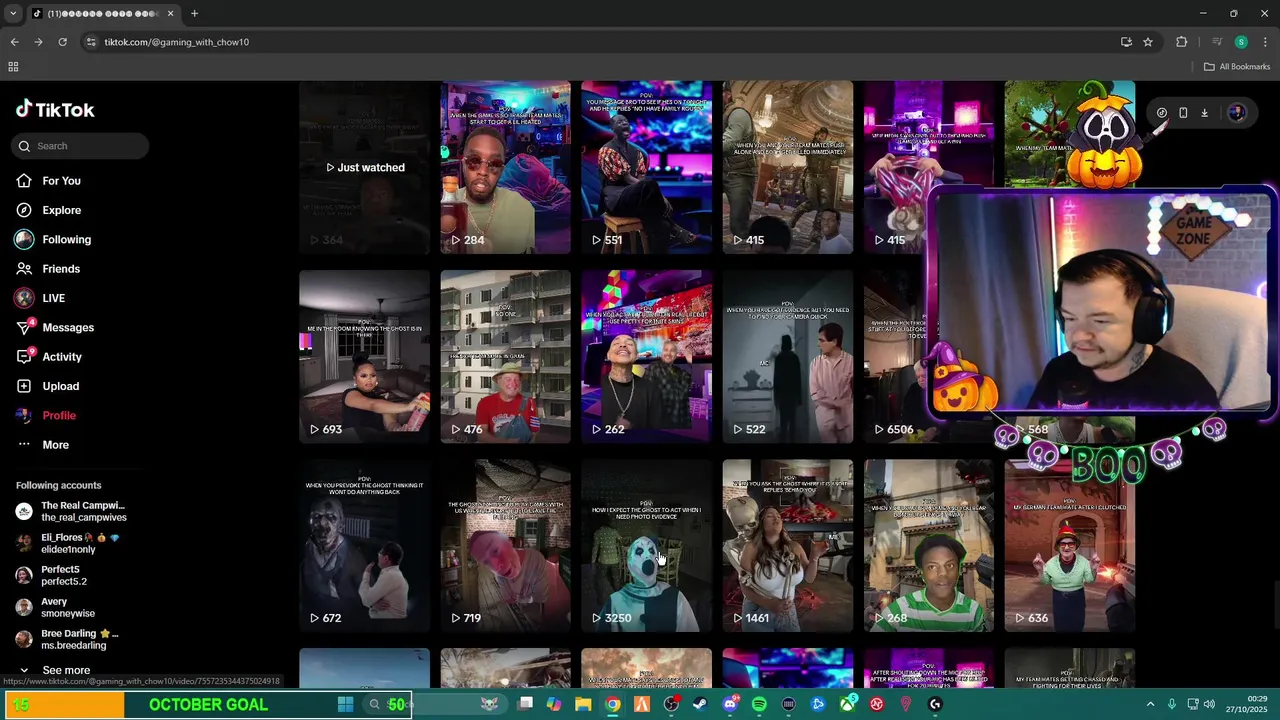Open the LIVE section
The height and width of the screenshot is (720, 1280).
tap(53, 298)
